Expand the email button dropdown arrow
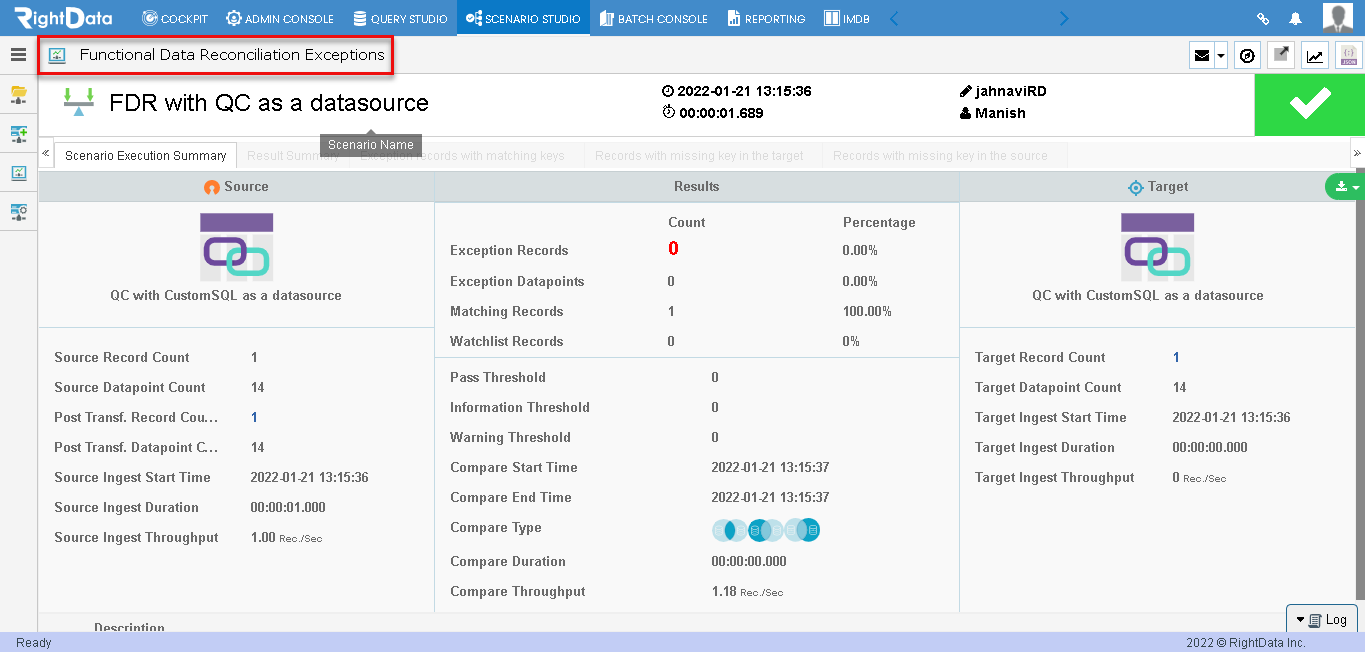Screen dimensions: 1365x652 tap(1221, 56)
